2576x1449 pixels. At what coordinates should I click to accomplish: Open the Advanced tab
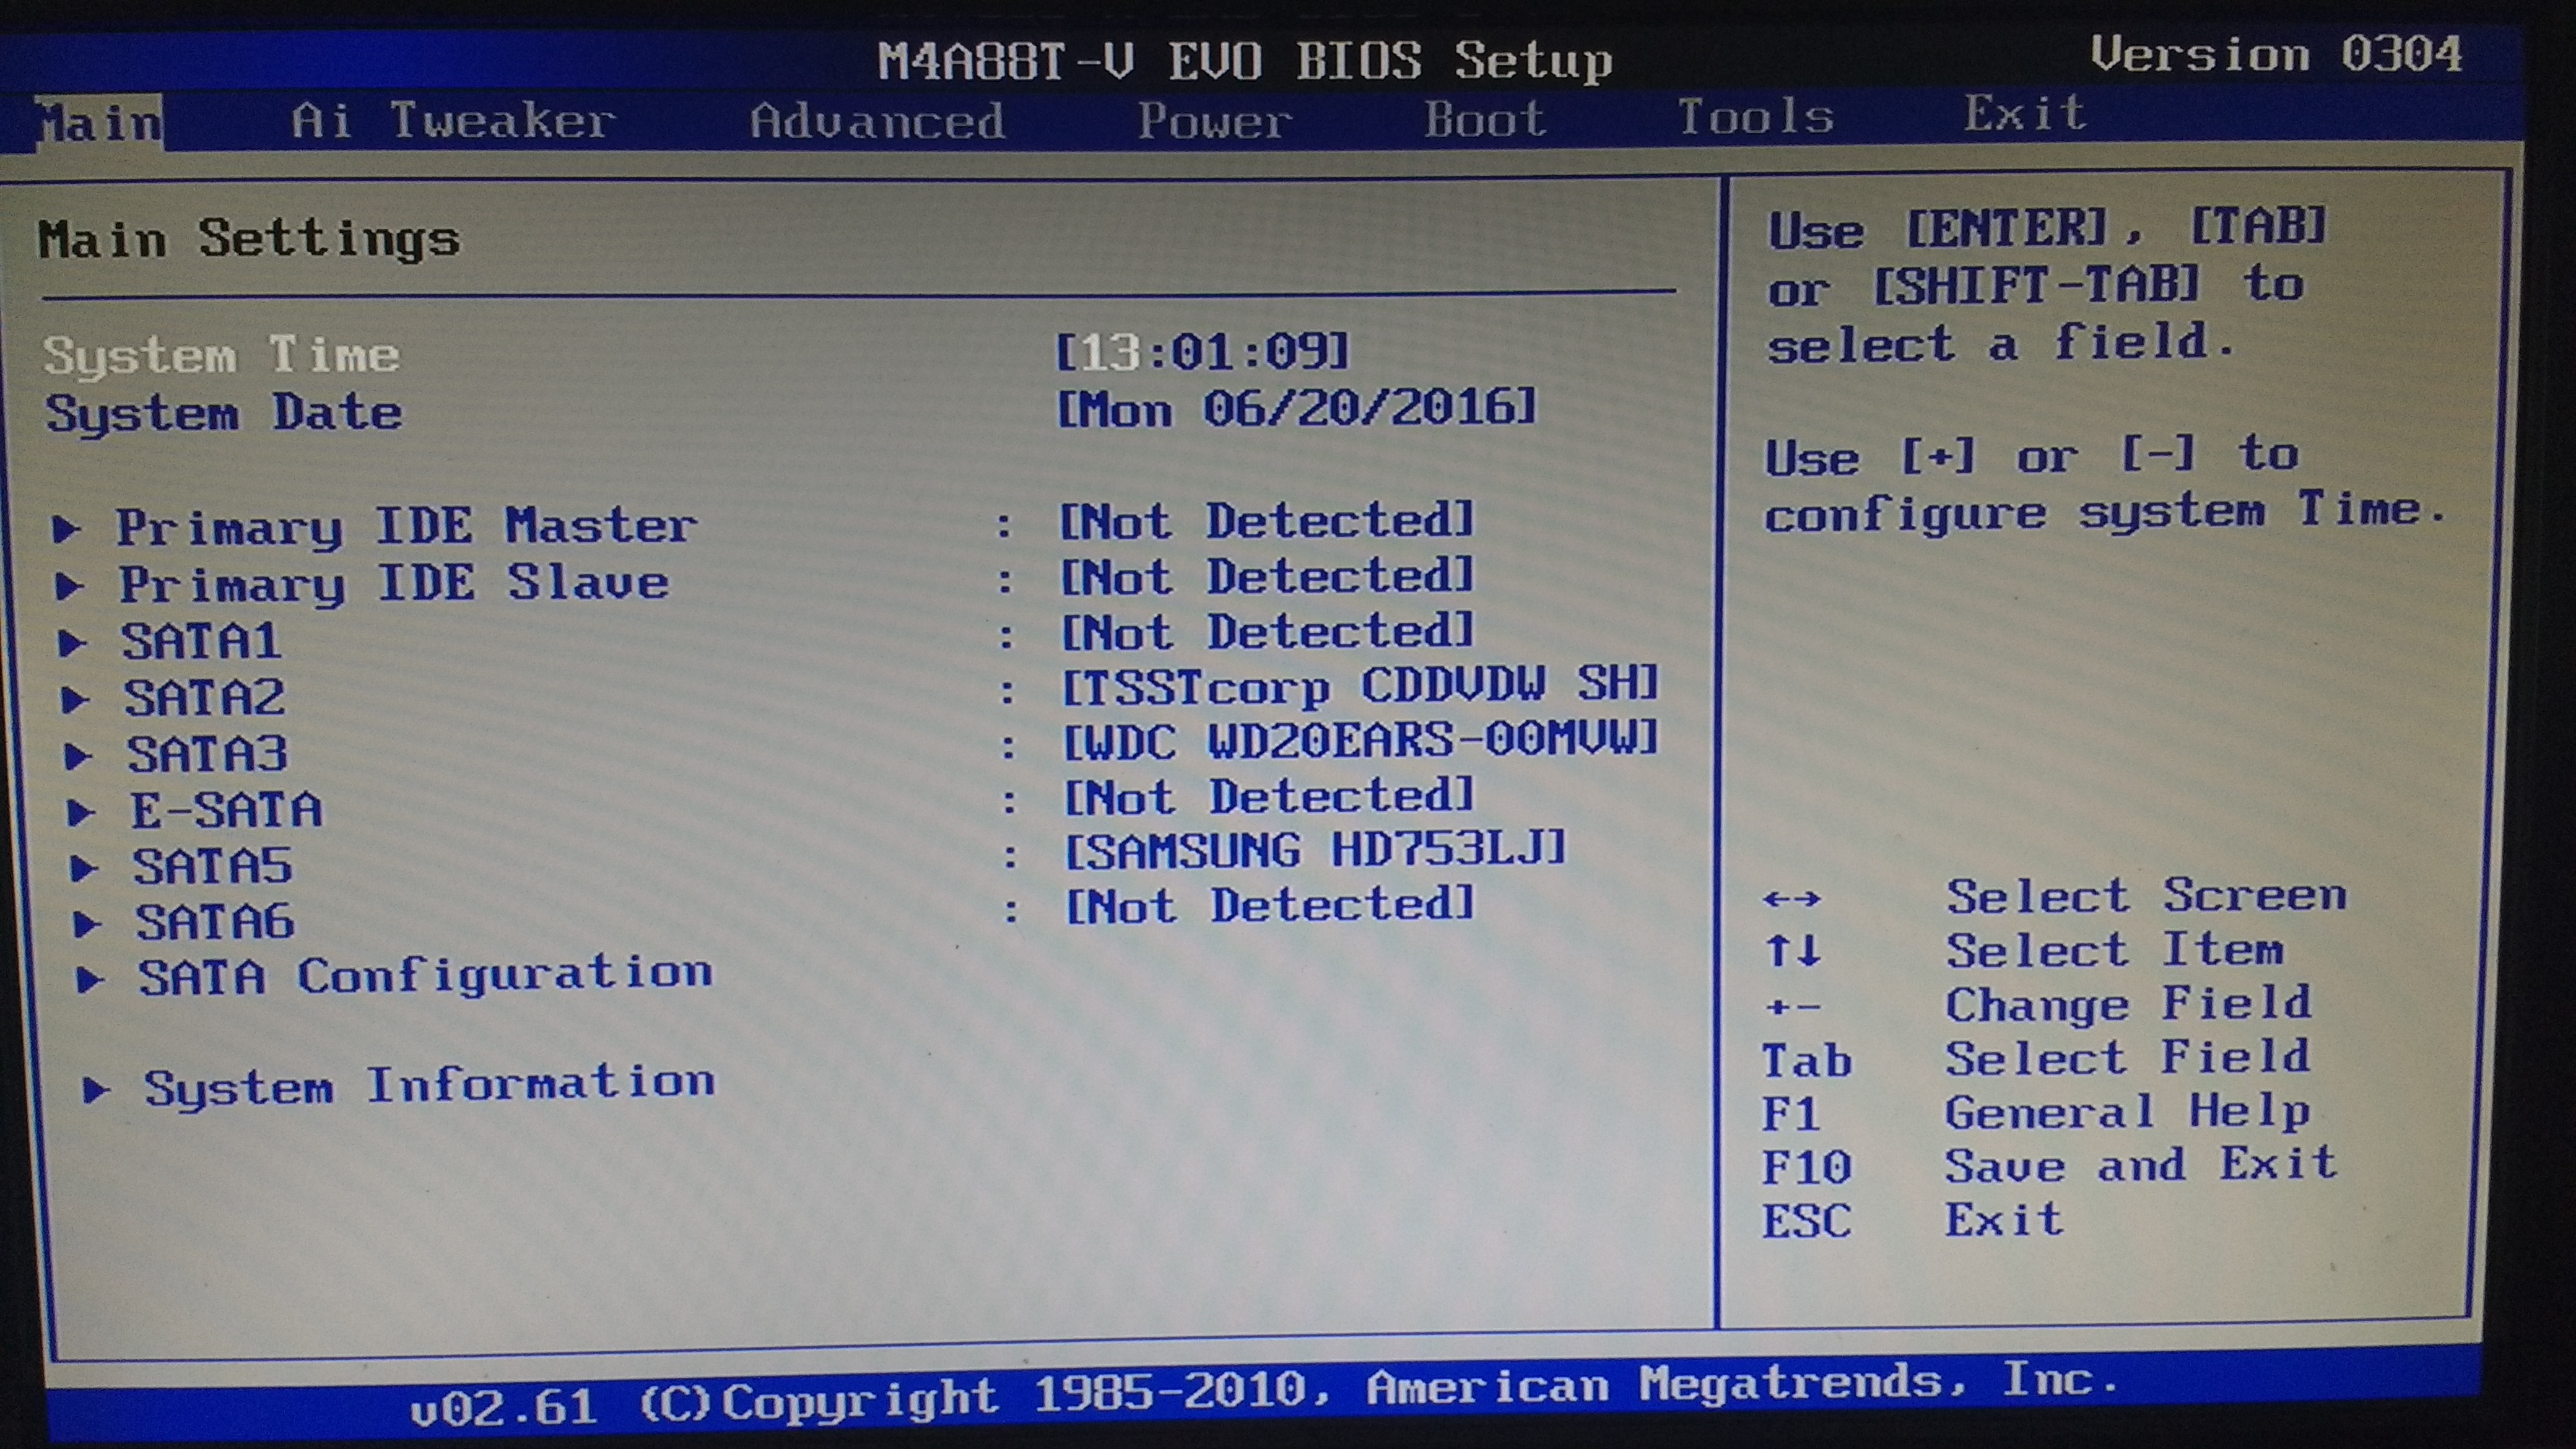click(877, 121)
